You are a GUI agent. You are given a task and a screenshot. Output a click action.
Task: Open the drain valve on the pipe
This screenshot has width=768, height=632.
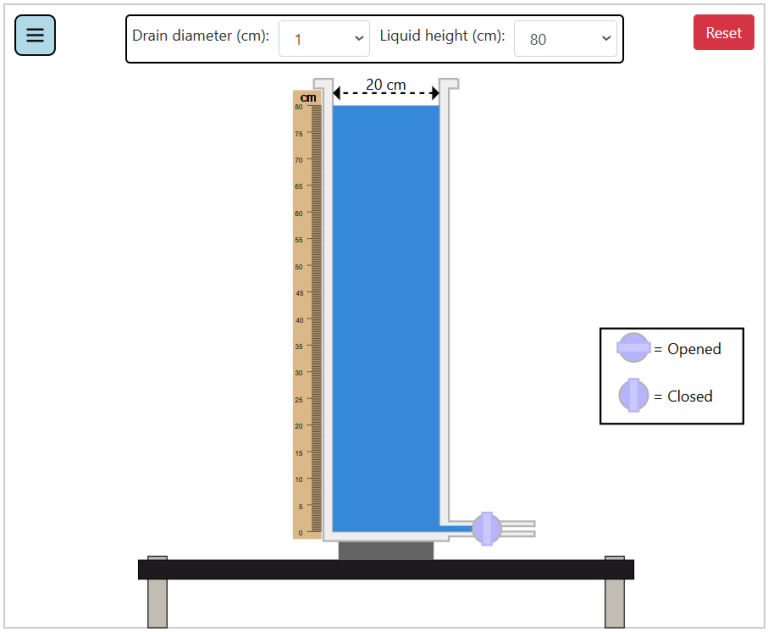coord(486,528)
